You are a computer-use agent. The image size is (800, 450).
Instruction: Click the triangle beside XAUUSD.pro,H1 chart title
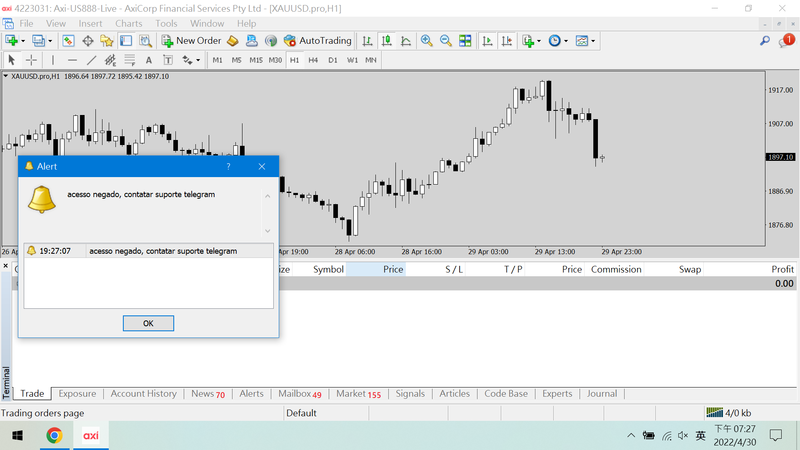click(6, 76)
